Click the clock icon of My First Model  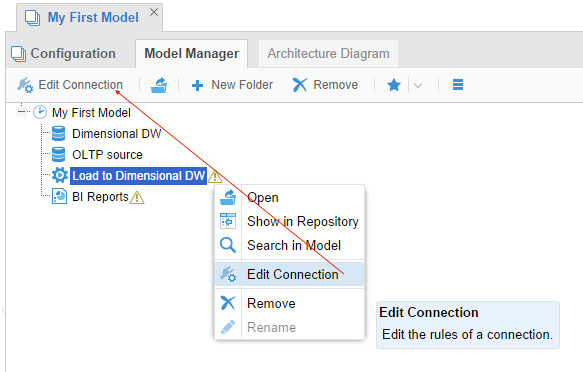[x=40, y=112]
